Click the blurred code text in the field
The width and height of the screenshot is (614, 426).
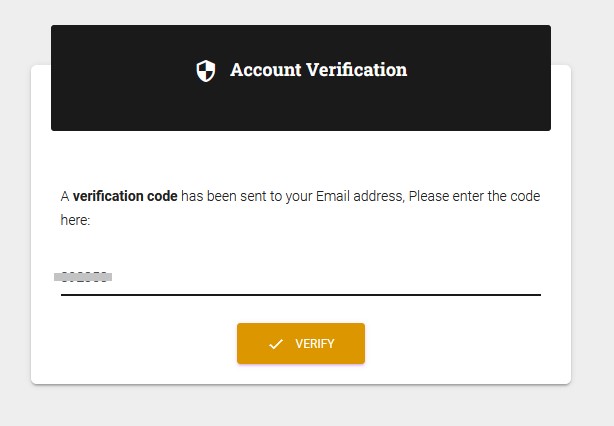(83, 277)
